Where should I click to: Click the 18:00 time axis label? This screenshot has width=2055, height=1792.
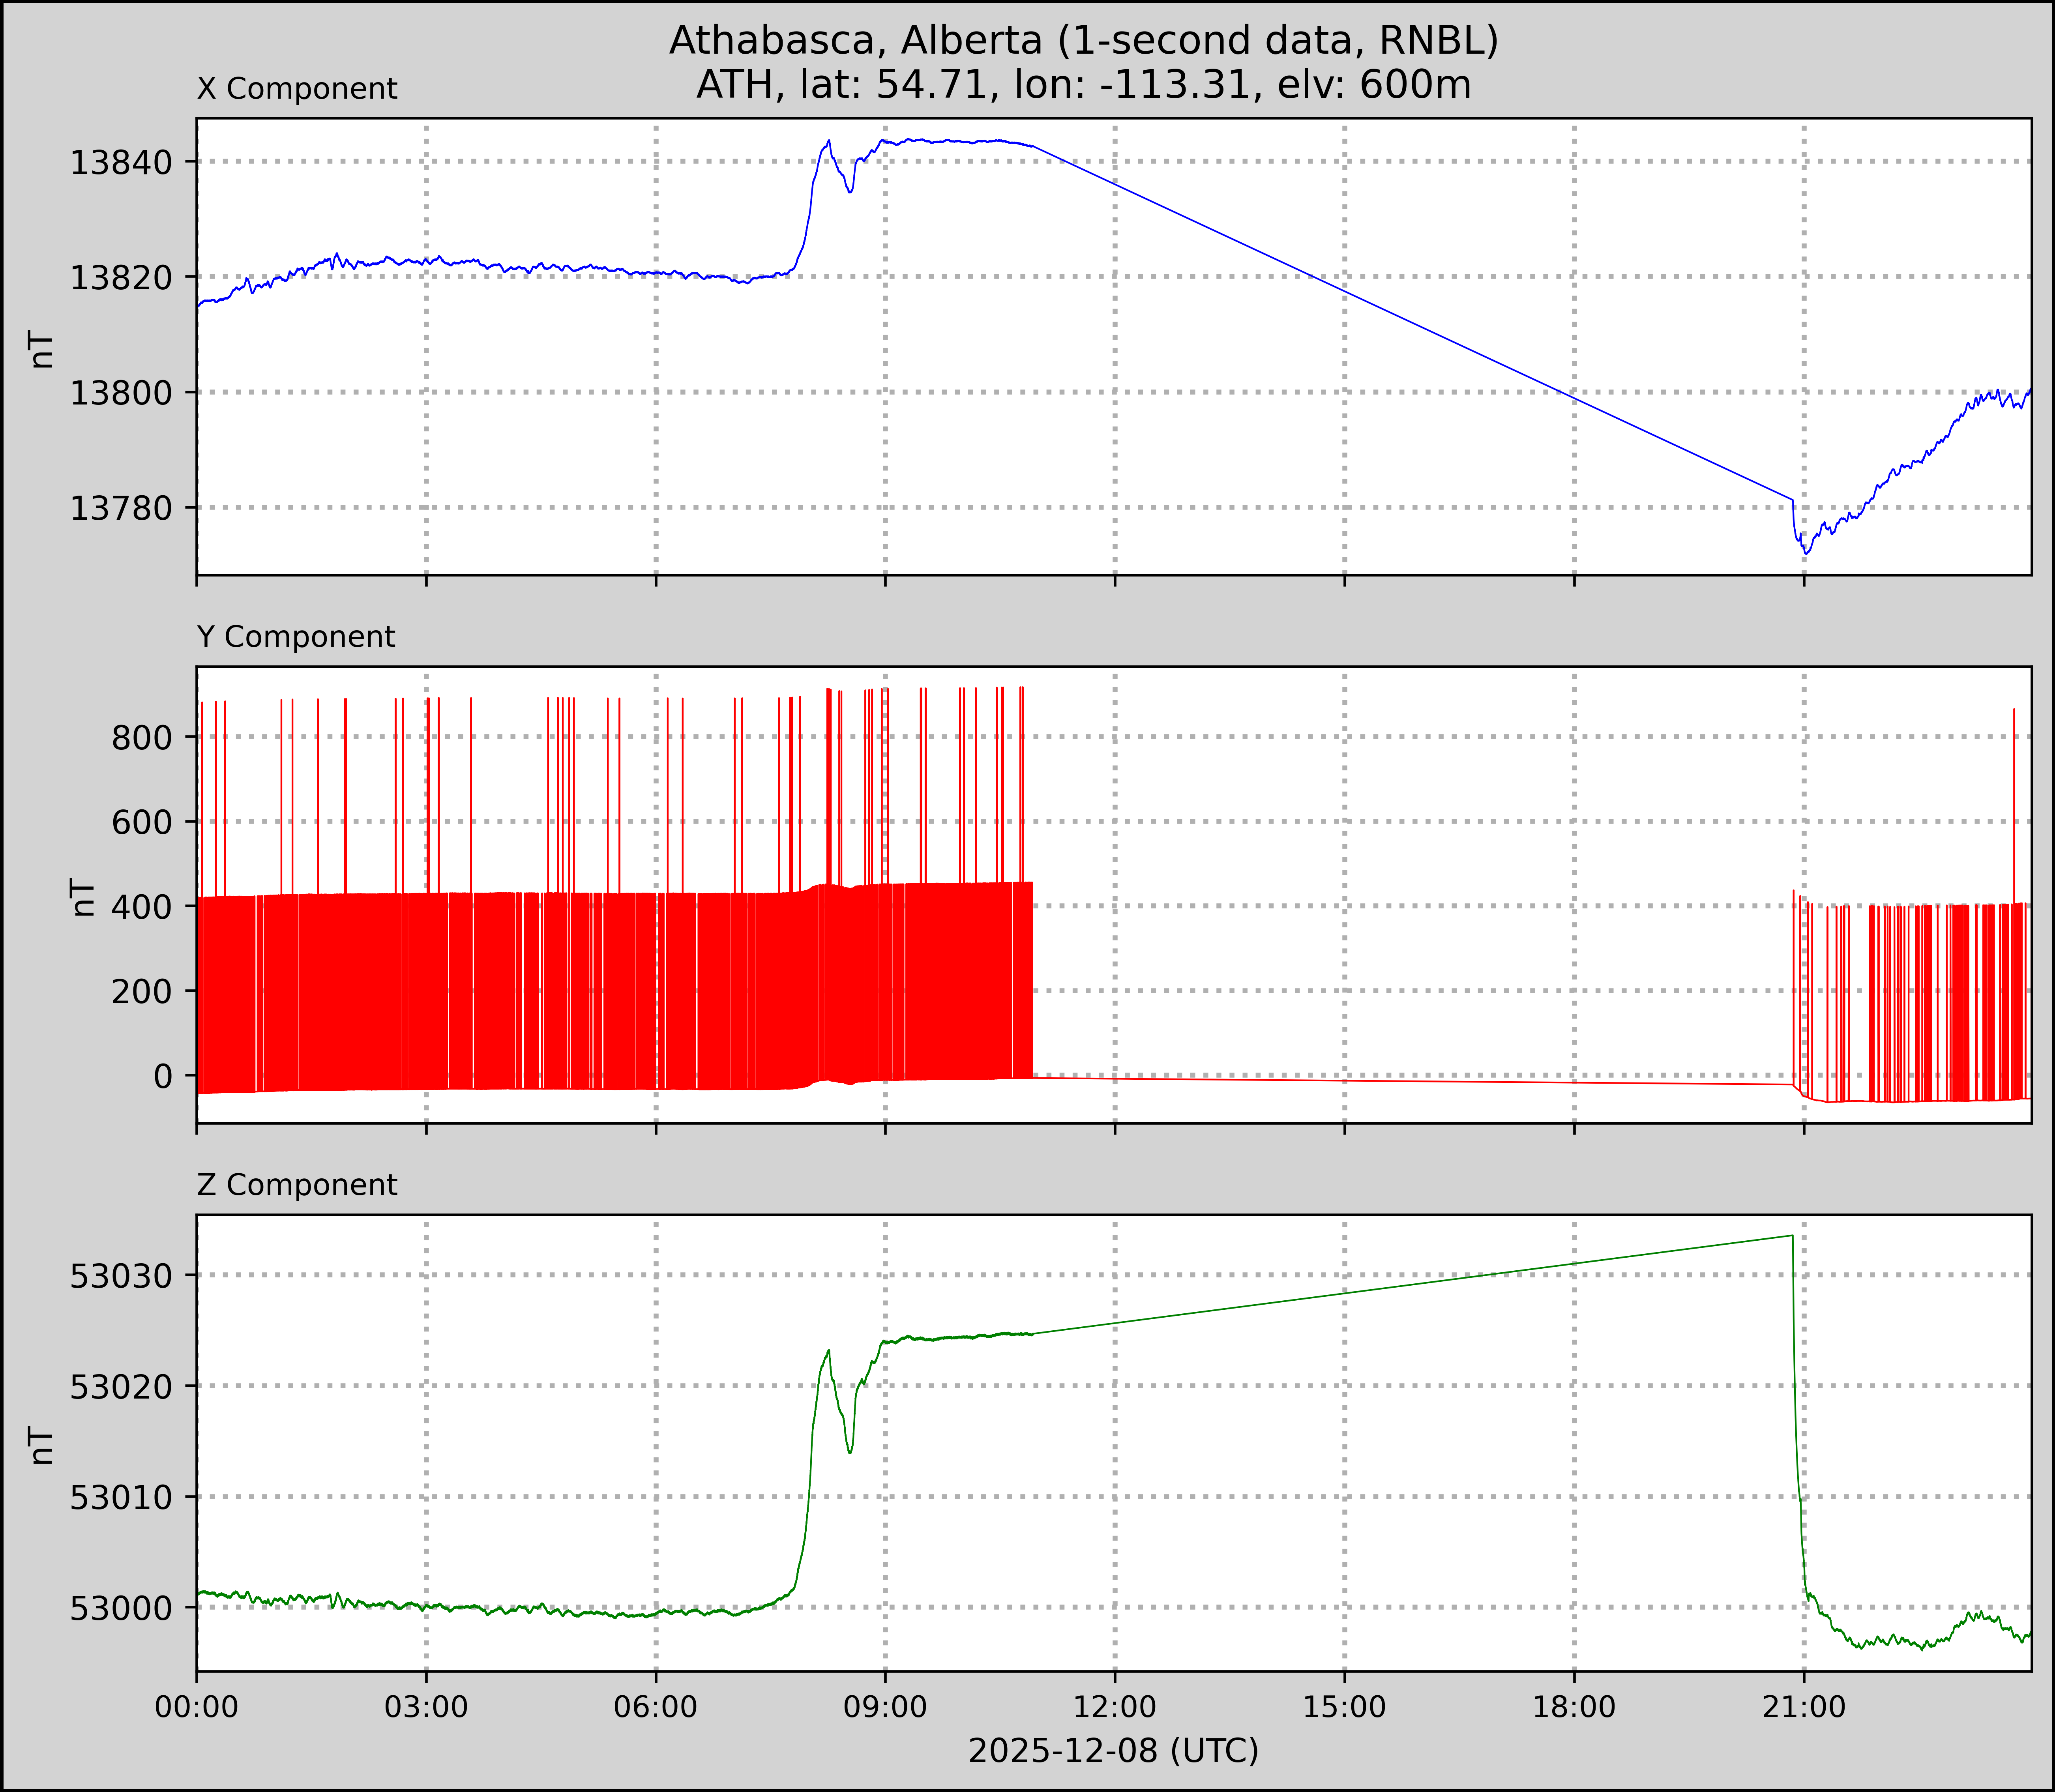tap(1574, 1707)
